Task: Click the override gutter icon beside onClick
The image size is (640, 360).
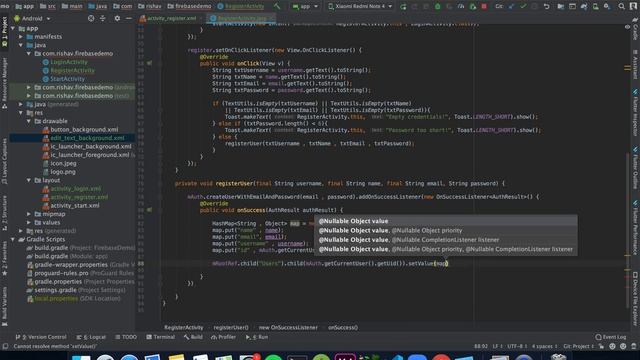Action: point(149,63)
